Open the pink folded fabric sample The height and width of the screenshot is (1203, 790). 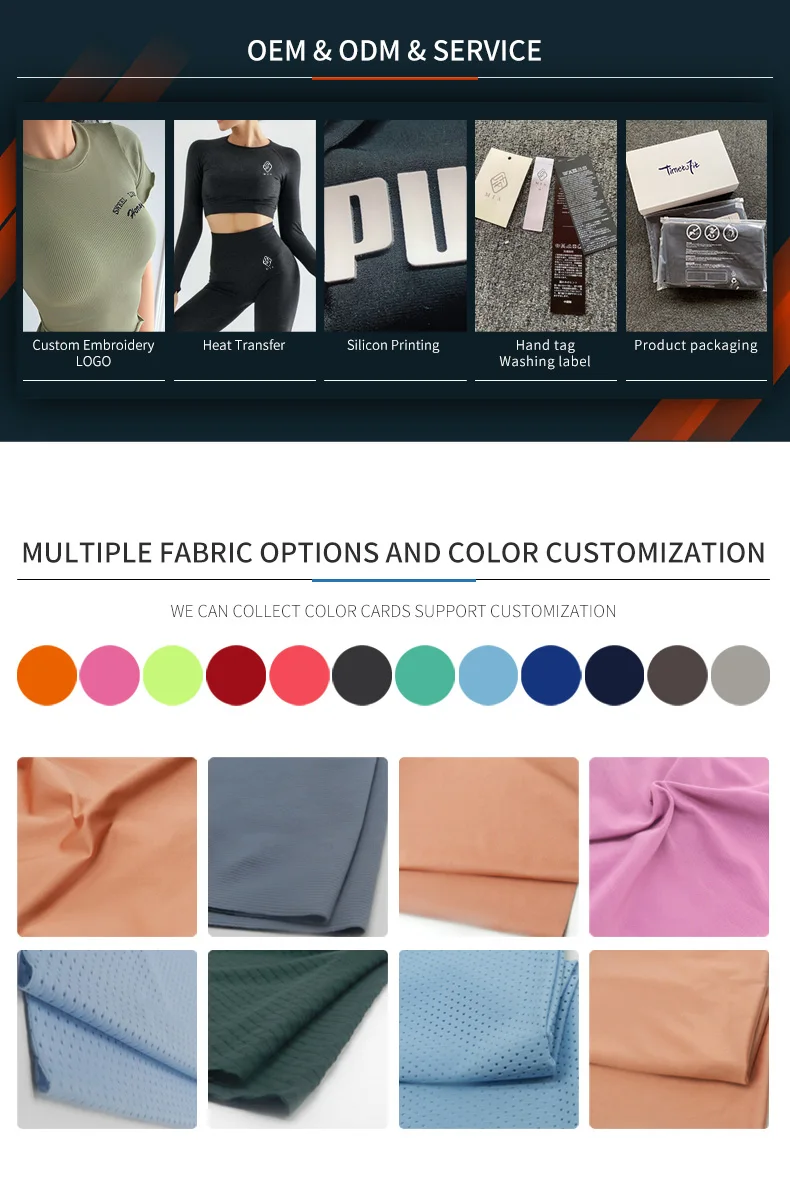click(x=679, y=847)
